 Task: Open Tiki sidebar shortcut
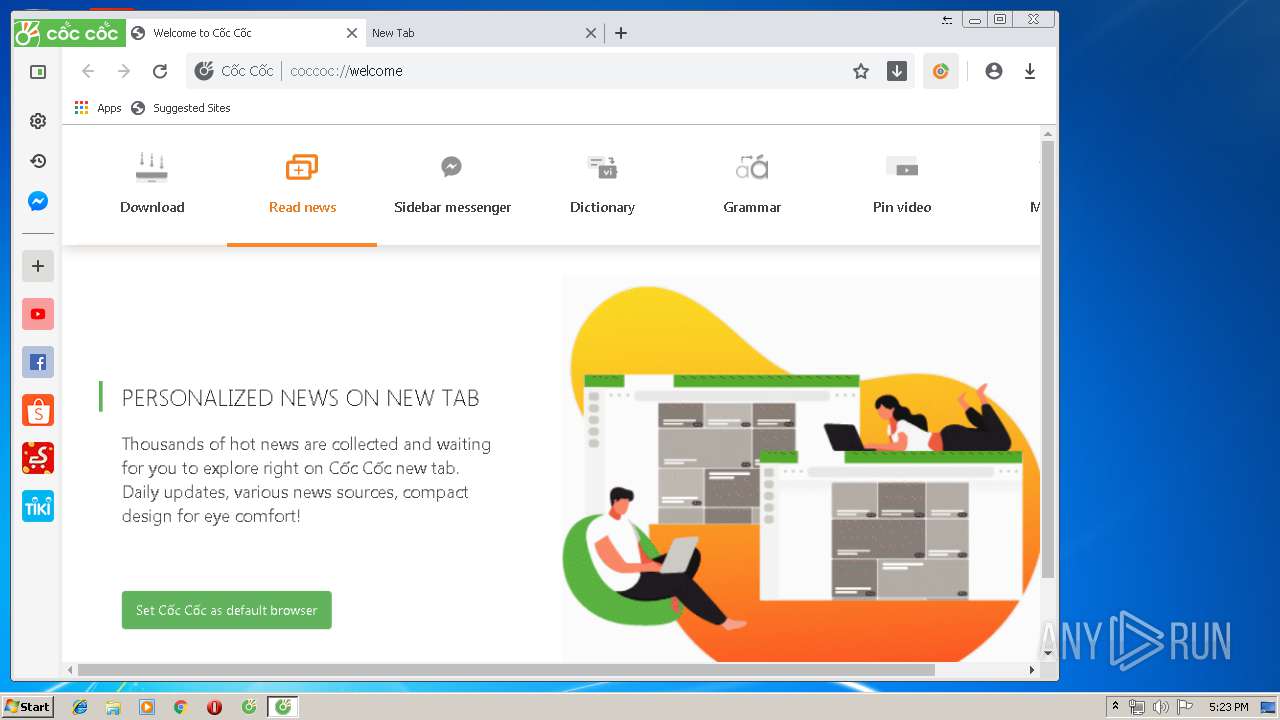(x=38, y=506)
